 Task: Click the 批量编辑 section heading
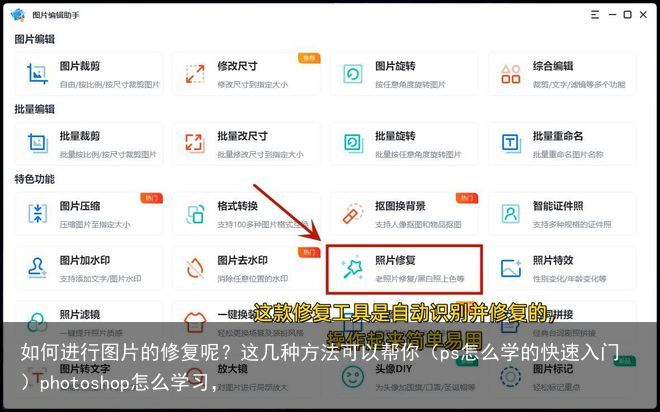tap(35, 109)
